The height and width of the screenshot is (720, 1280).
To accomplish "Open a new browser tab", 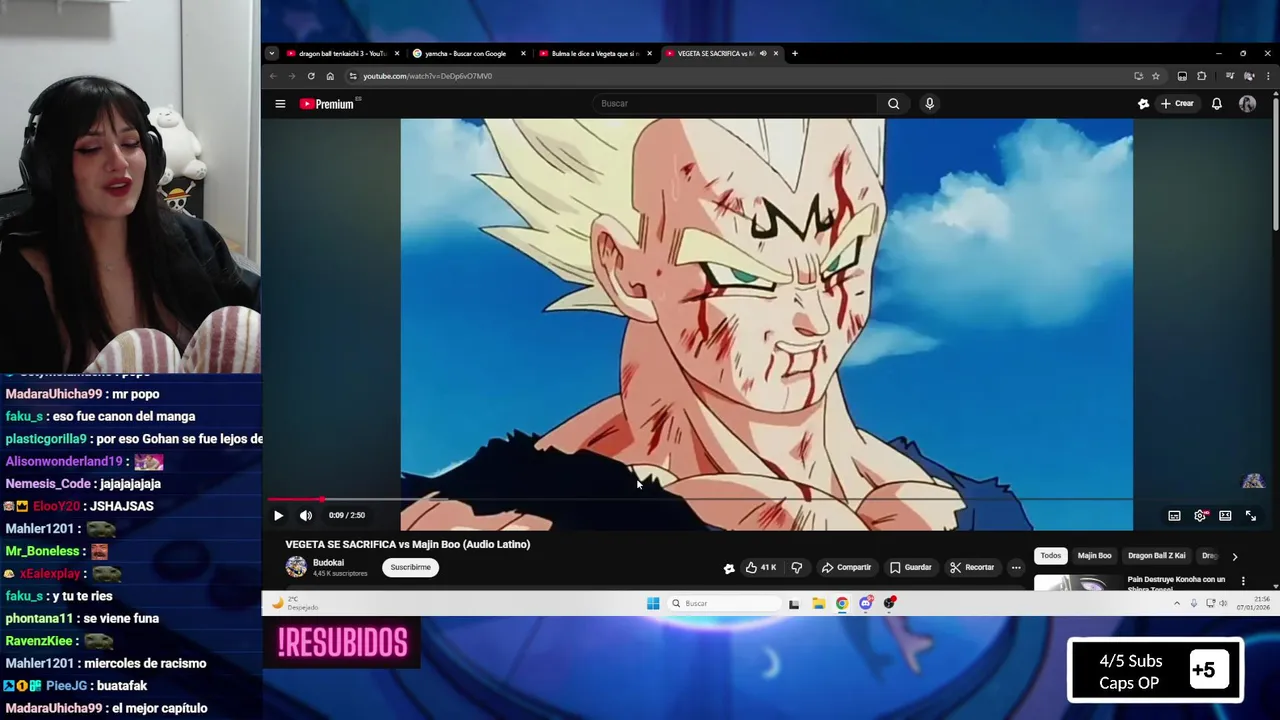I will tap(794, 53).
